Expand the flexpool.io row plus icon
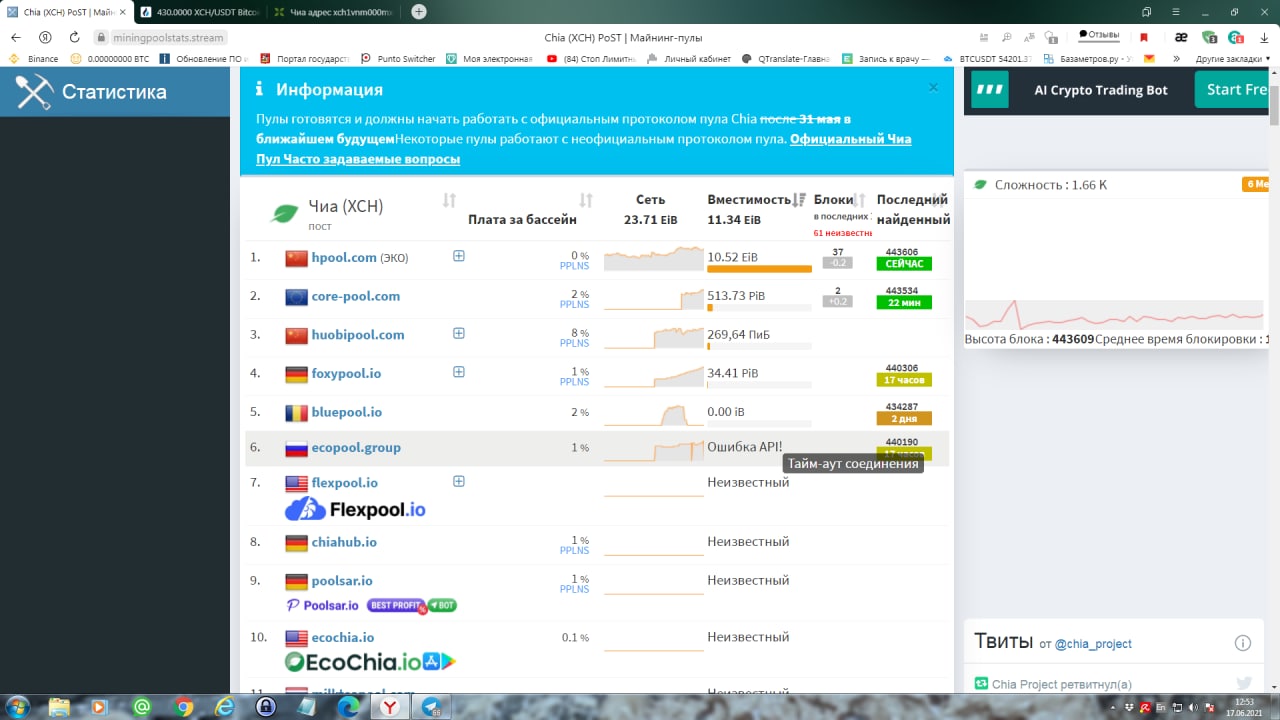This screenshot has width=1280, height=720. click(x=459, y=481)
